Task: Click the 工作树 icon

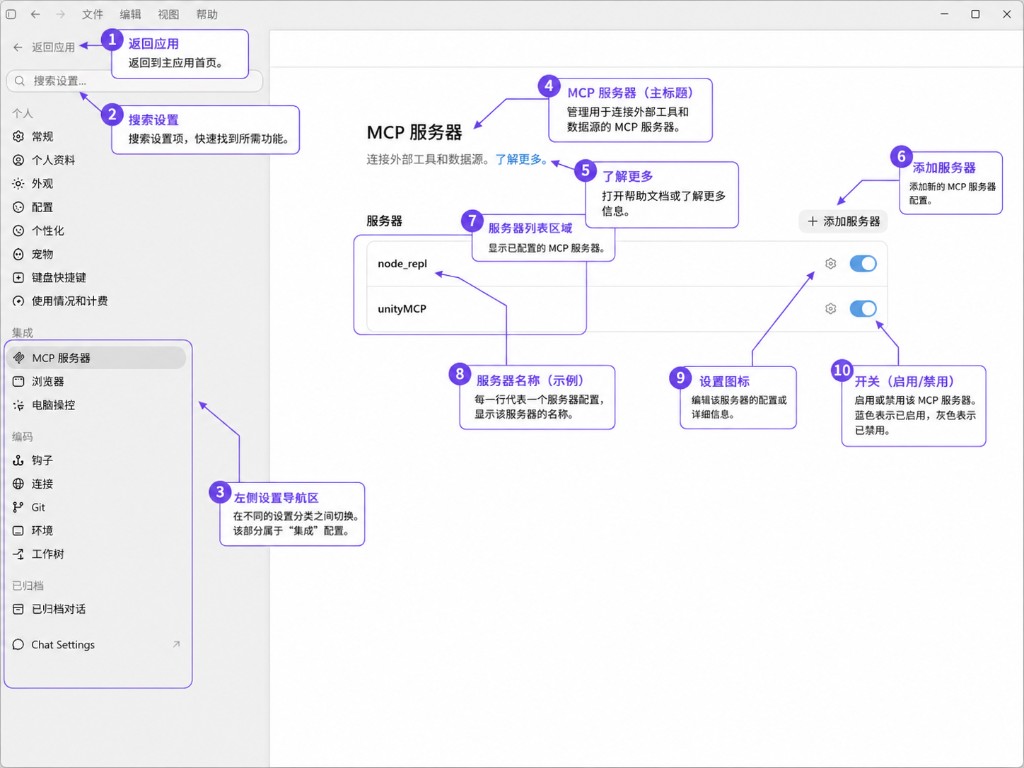Action: 18,554
